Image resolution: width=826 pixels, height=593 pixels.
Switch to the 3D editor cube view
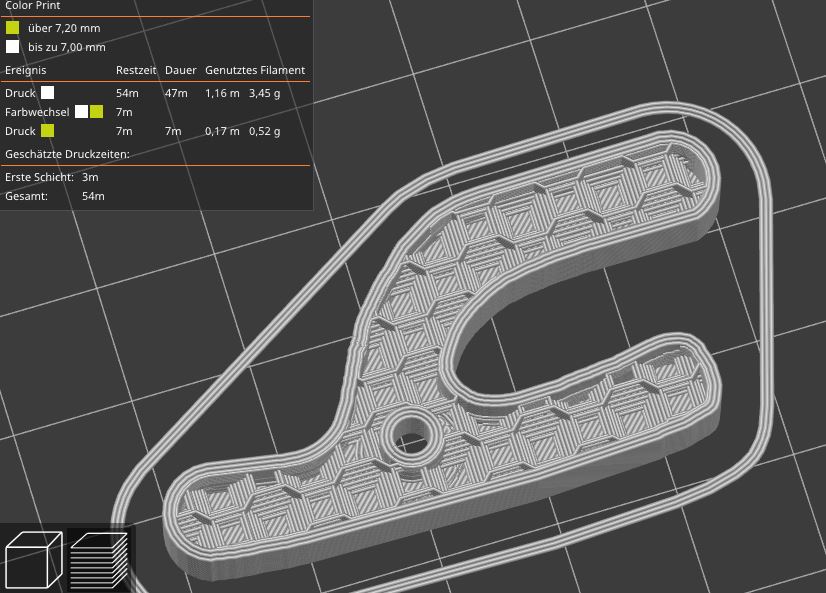[34, 559]
